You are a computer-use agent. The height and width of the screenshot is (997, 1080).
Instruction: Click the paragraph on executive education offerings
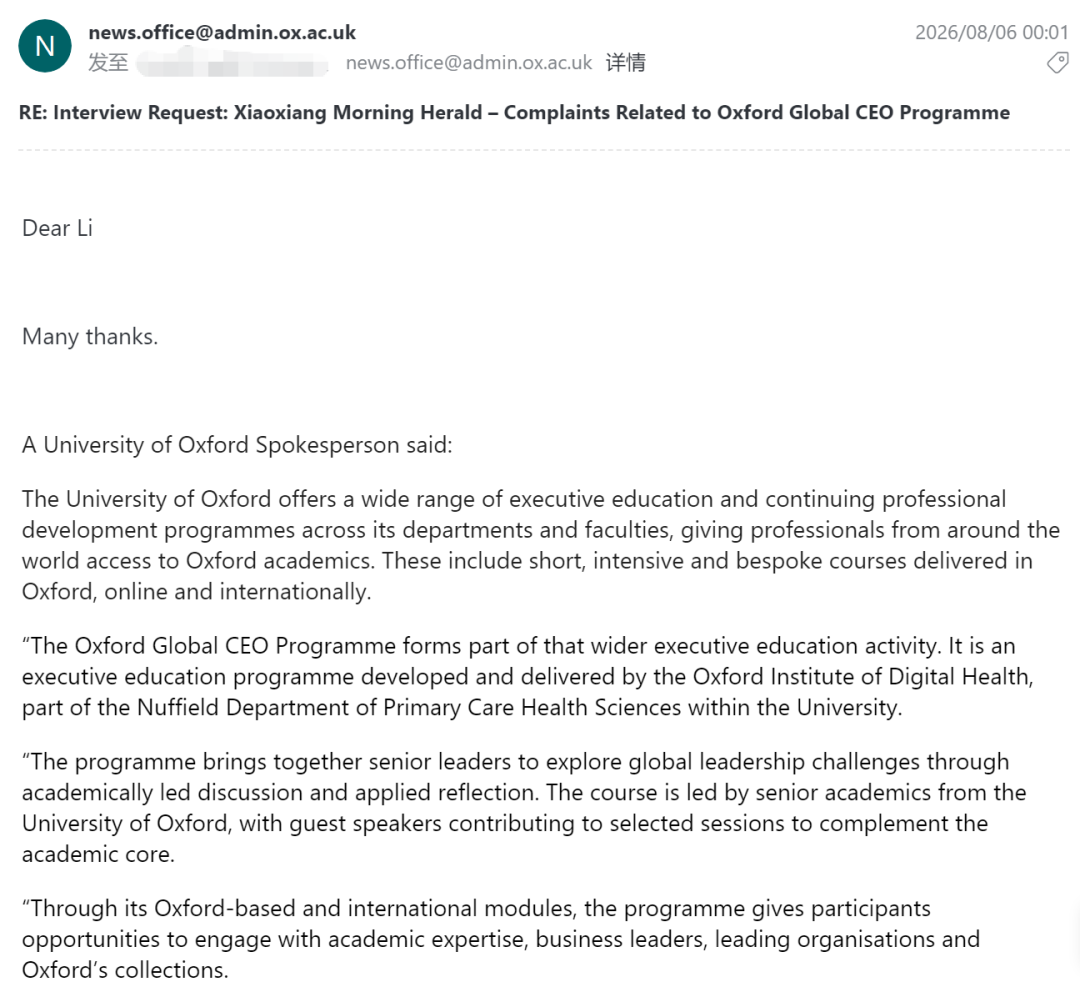point(541,545)
